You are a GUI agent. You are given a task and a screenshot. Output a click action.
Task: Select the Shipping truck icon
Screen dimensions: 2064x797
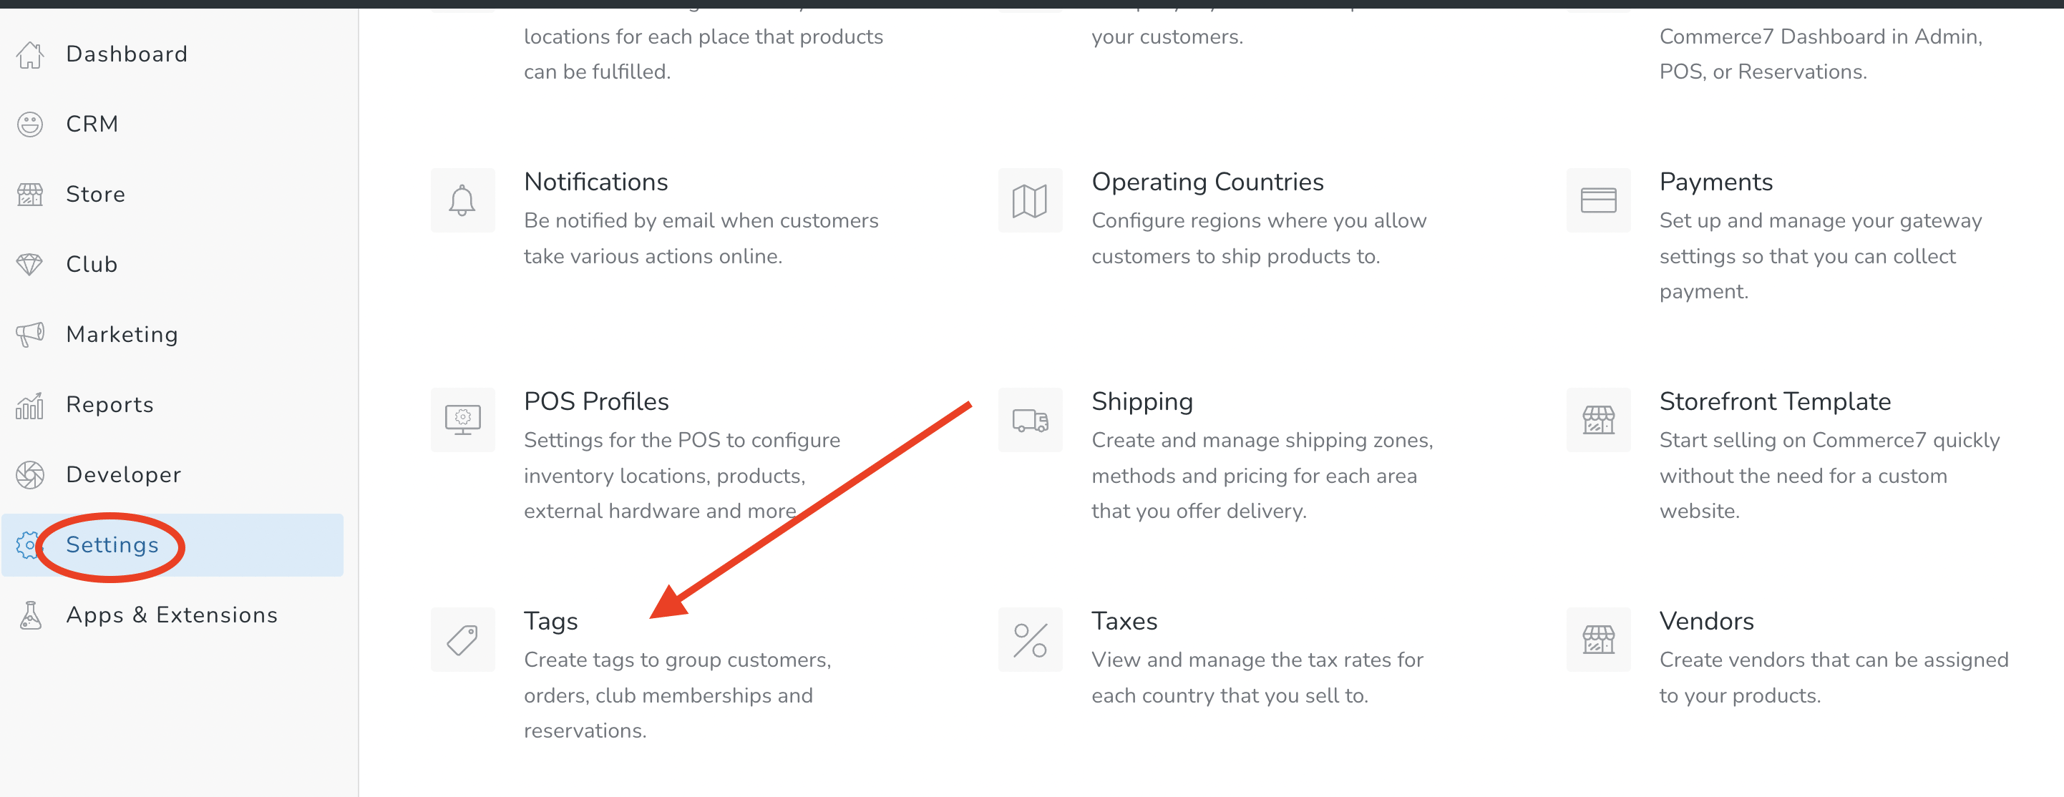(1029, 419)
